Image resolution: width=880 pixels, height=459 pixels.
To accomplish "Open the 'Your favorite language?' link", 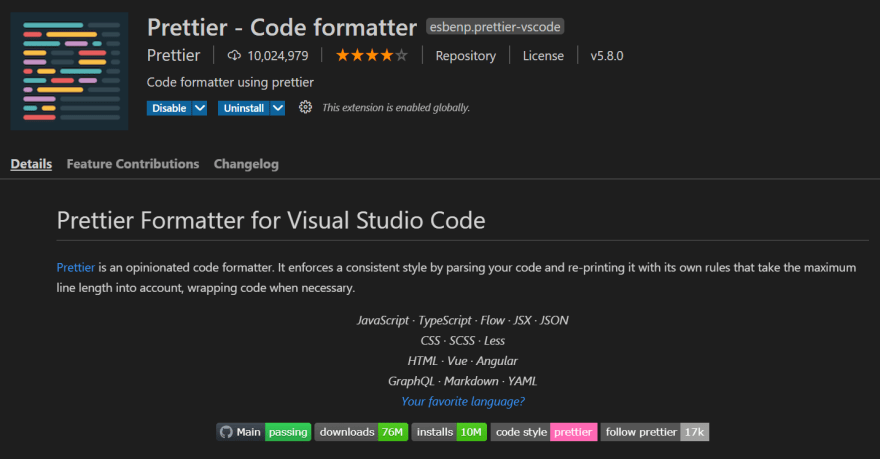I will pyautogui.click(x=463, y=401).
